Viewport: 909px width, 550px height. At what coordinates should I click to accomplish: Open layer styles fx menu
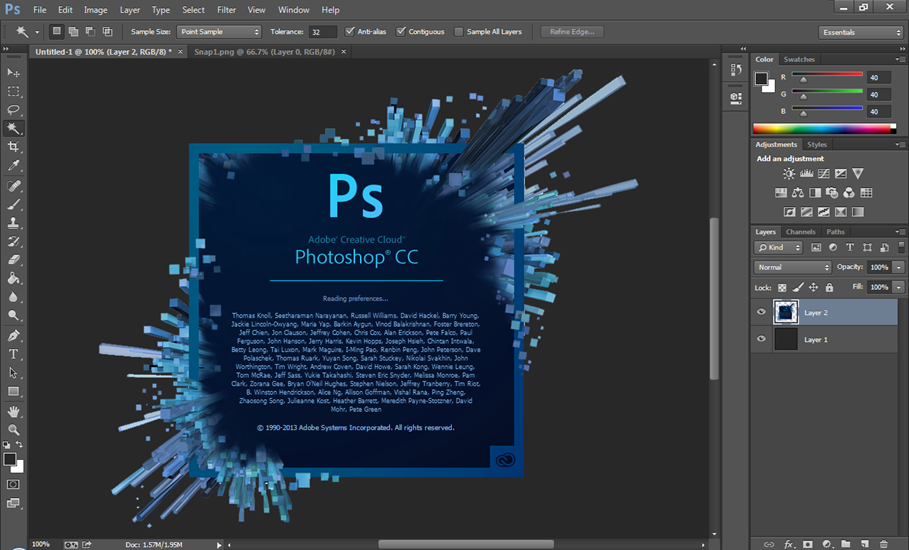[789, 544]
